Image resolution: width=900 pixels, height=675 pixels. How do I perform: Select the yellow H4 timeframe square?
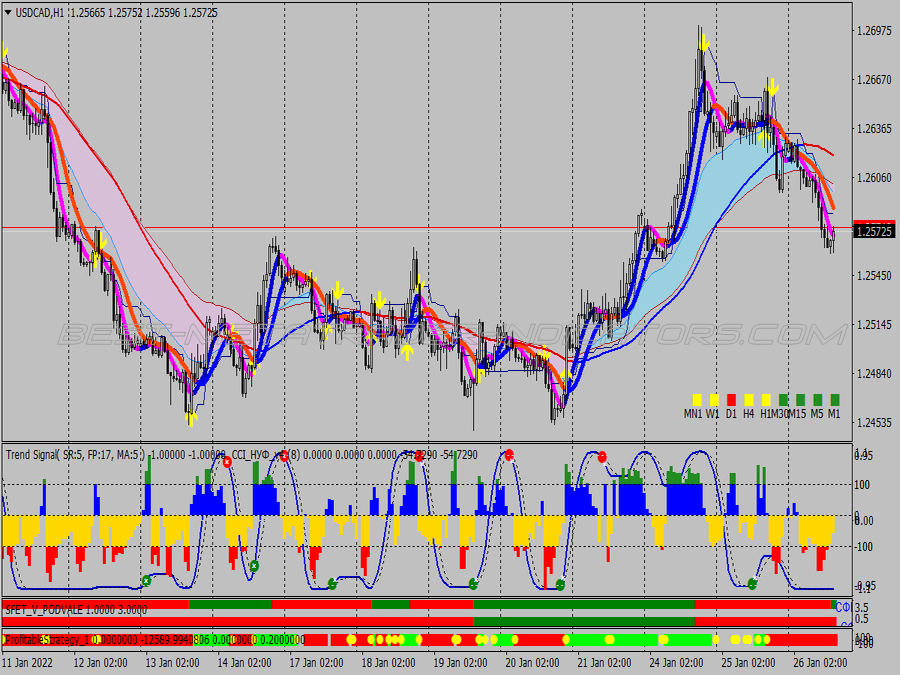coord(748,400)
